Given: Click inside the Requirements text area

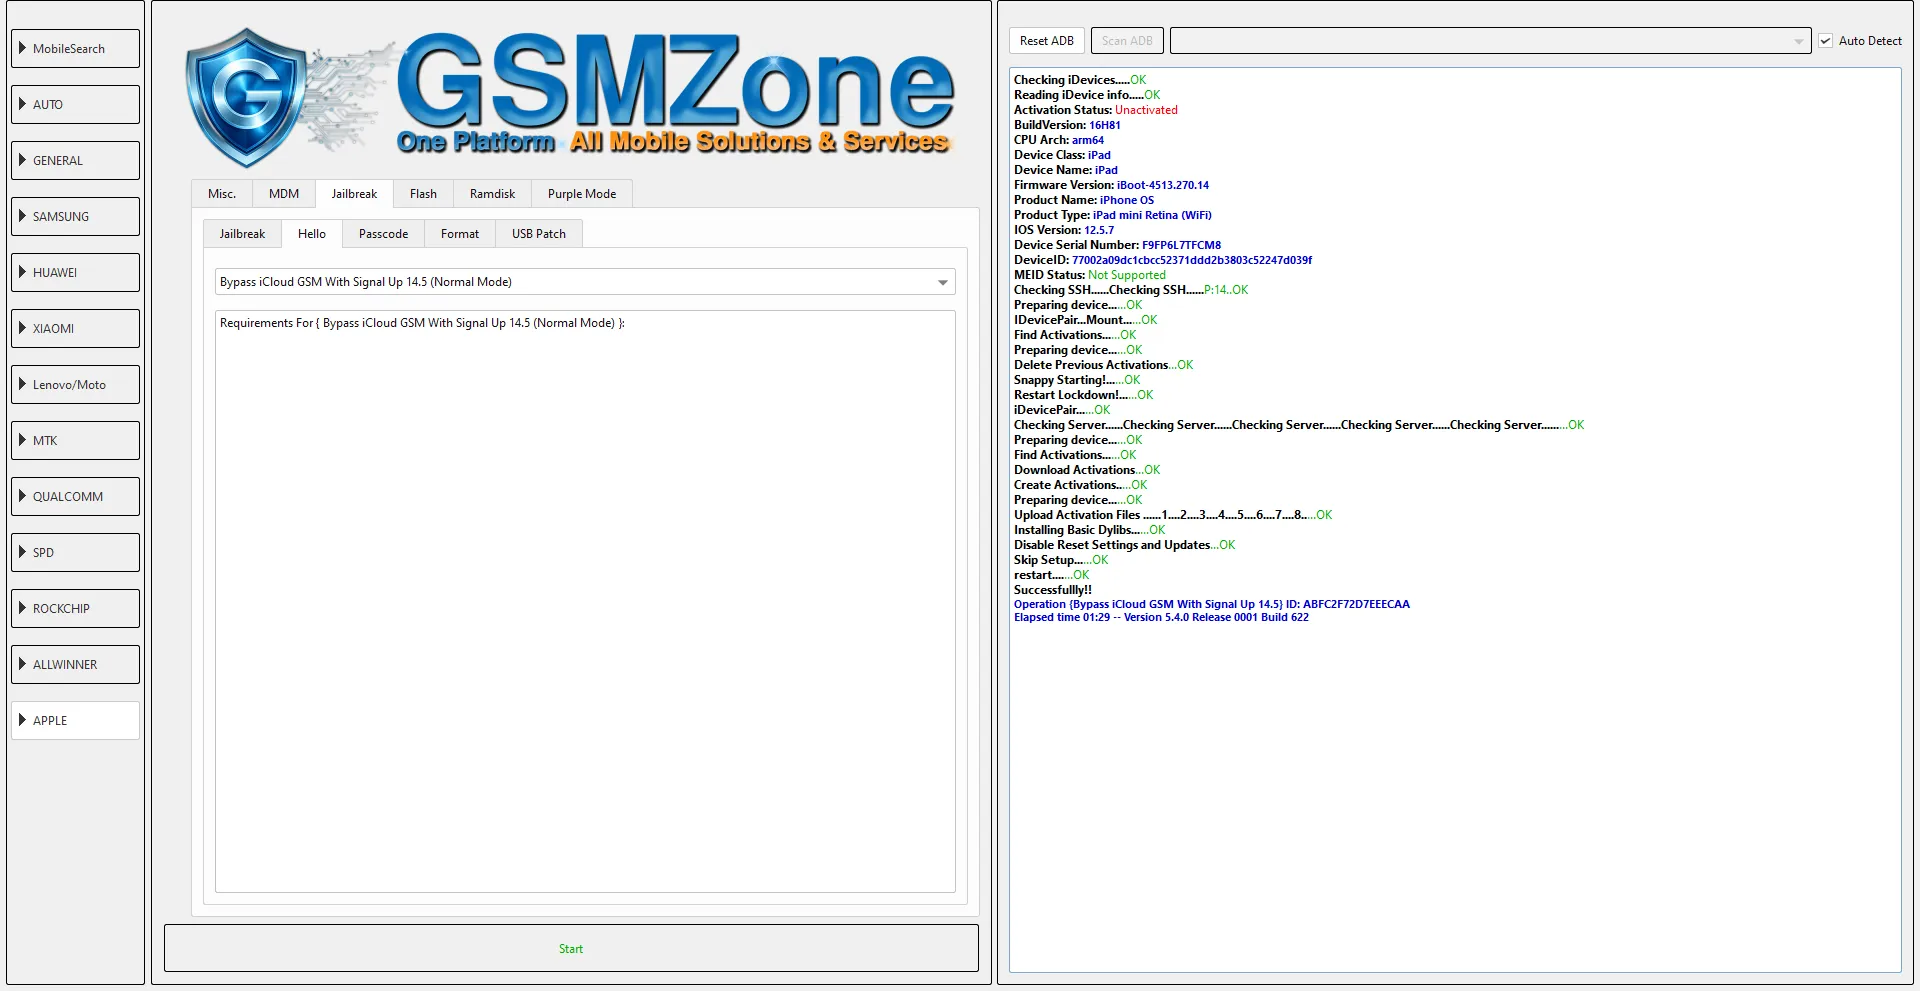Looking at the screenshot, I should click(585, 600).
